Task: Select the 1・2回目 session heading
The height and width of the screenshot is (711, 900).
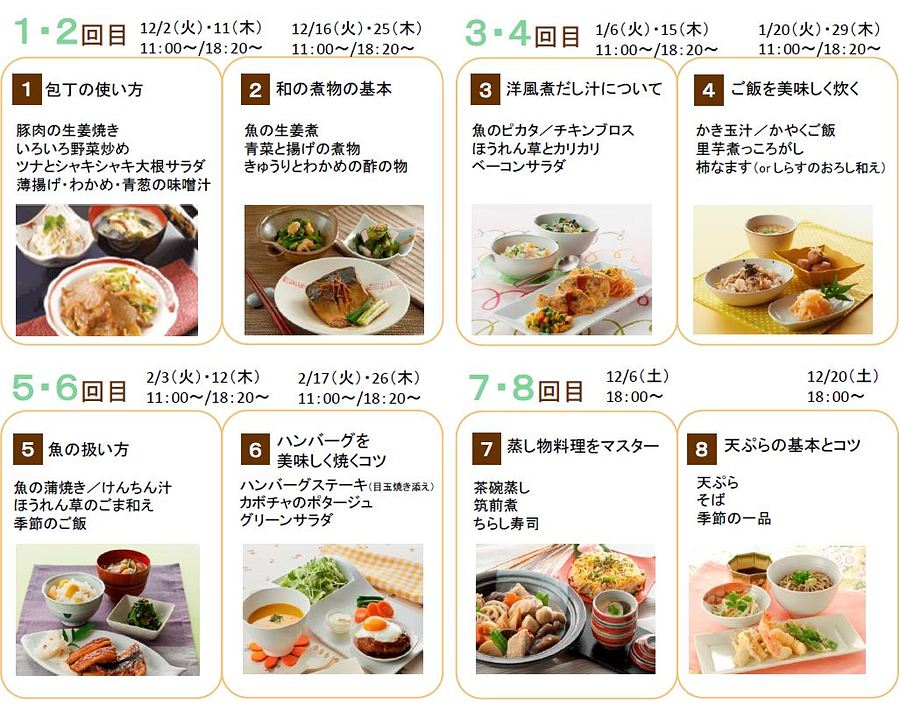Action: pyautogui.click(x=70, y=33)
